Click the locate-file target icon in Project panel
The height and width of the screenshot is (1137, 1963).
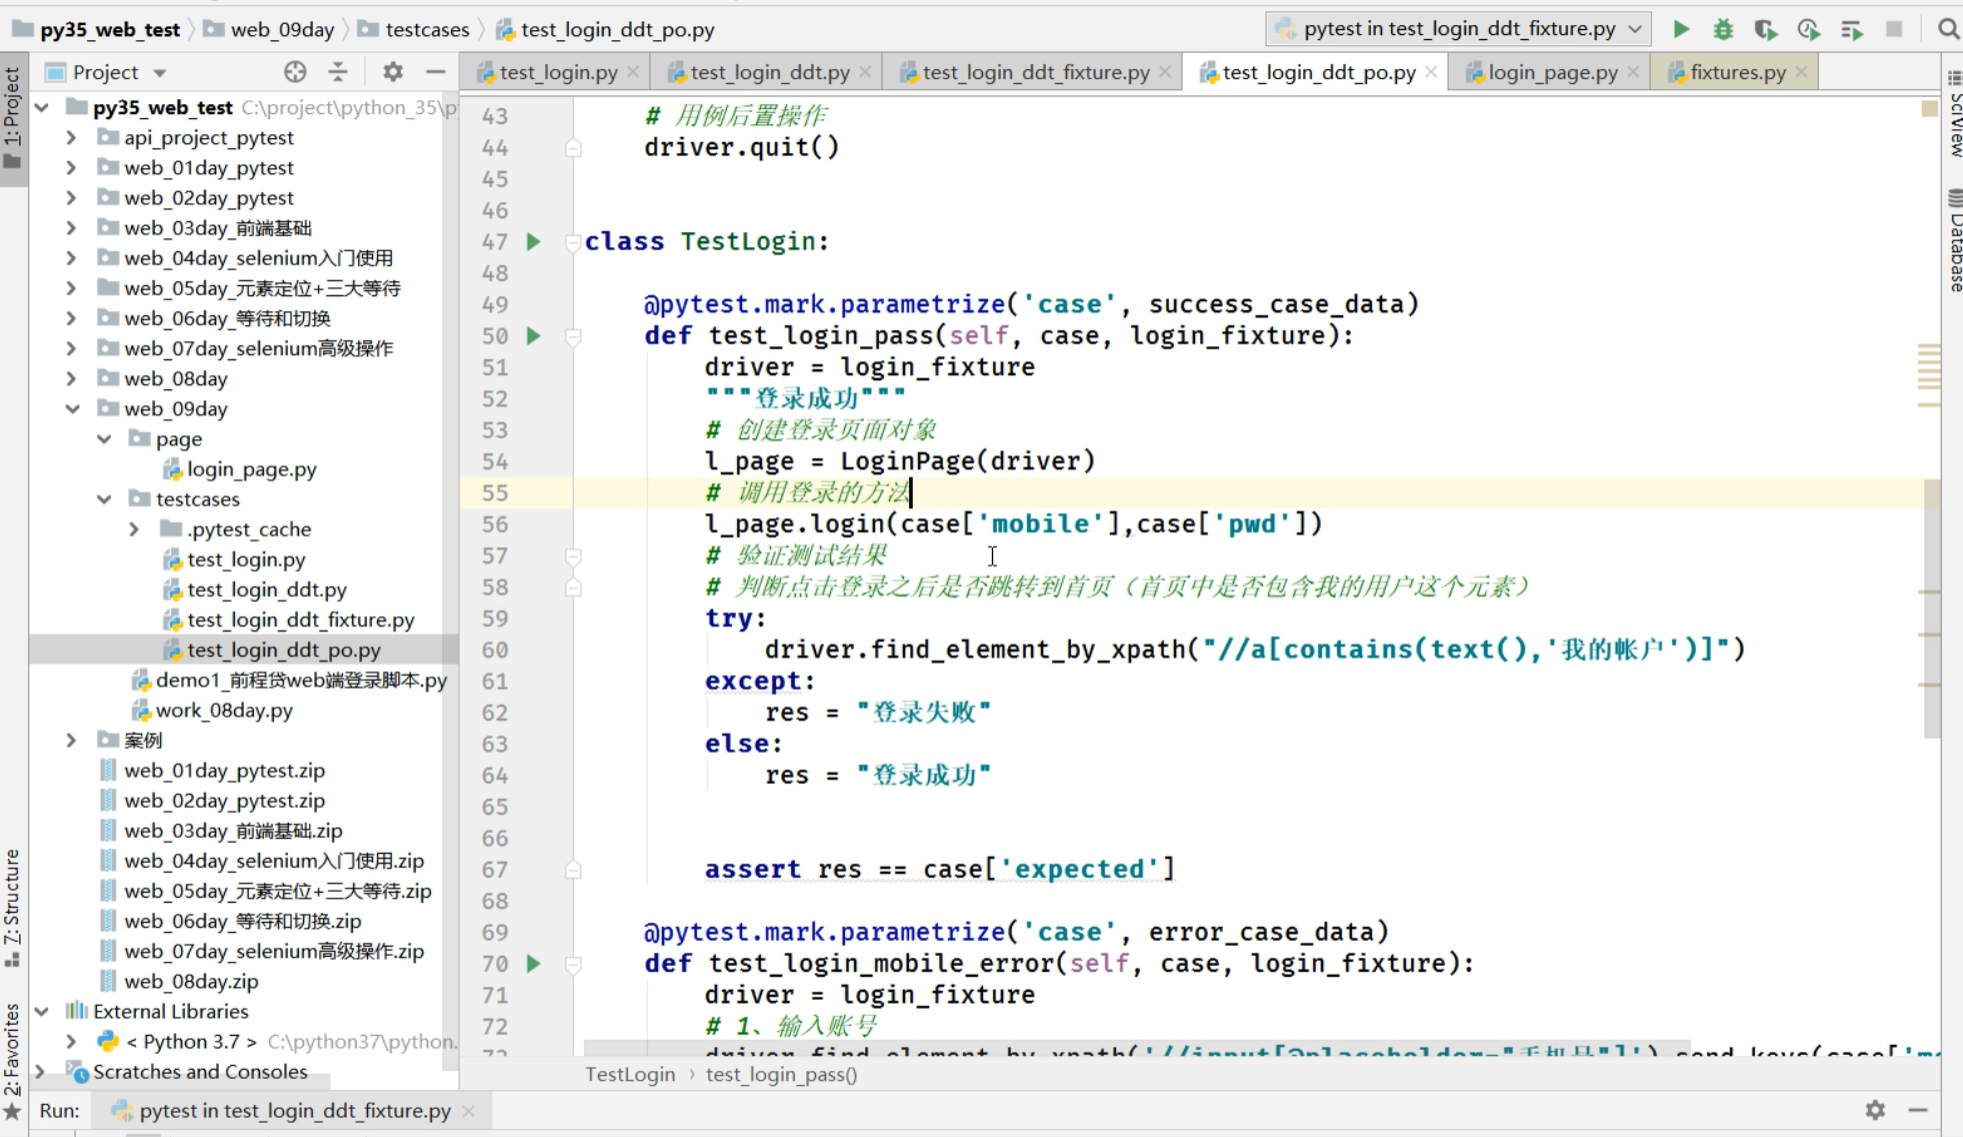pyautogui.click(x=295, y=72)
